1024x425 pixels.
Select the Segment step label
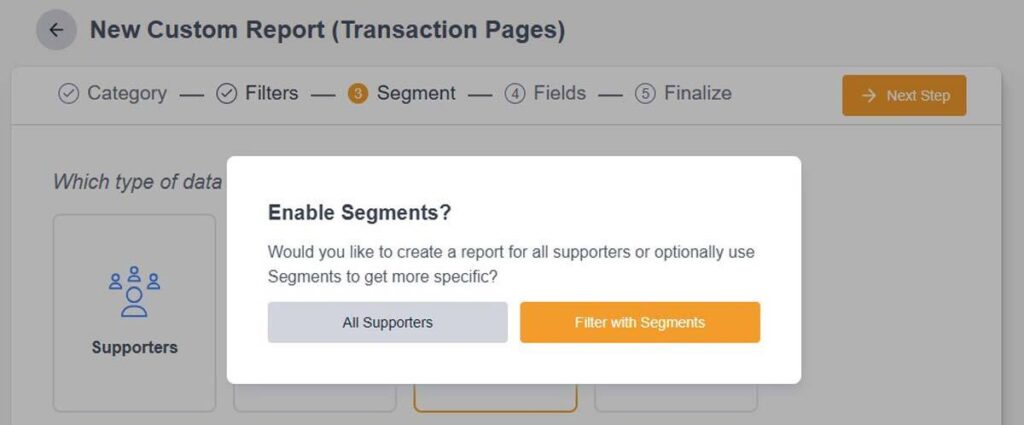416,93
